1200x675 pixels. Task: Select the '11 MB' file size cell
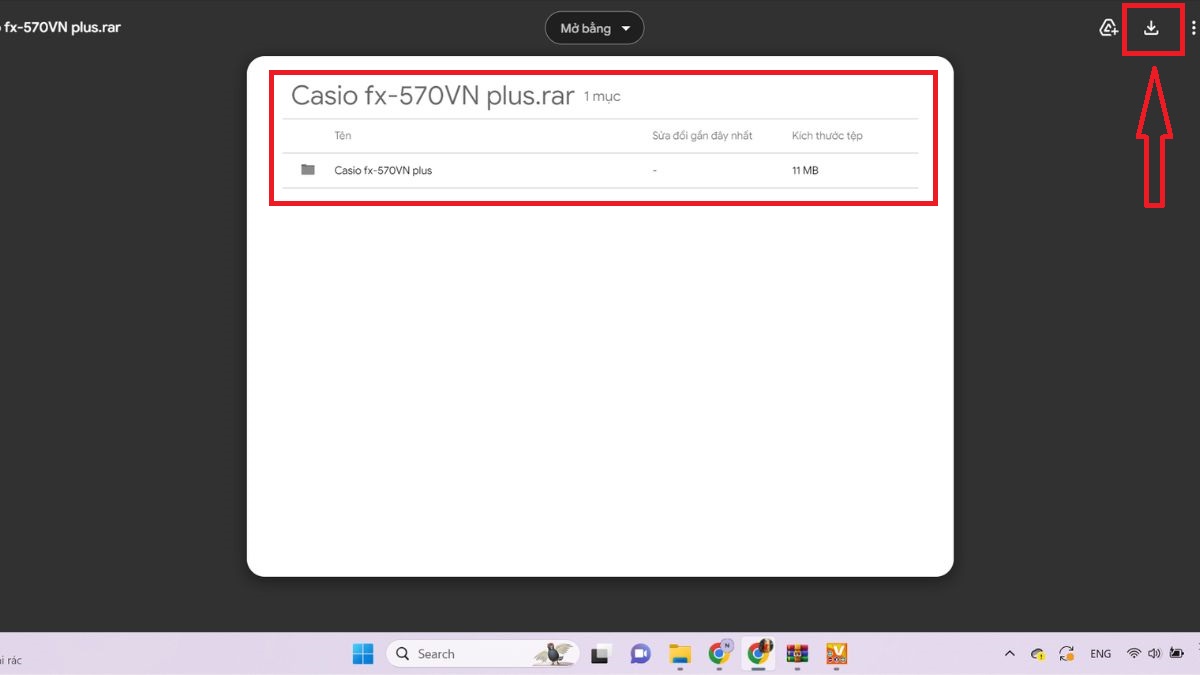point(805,170)
